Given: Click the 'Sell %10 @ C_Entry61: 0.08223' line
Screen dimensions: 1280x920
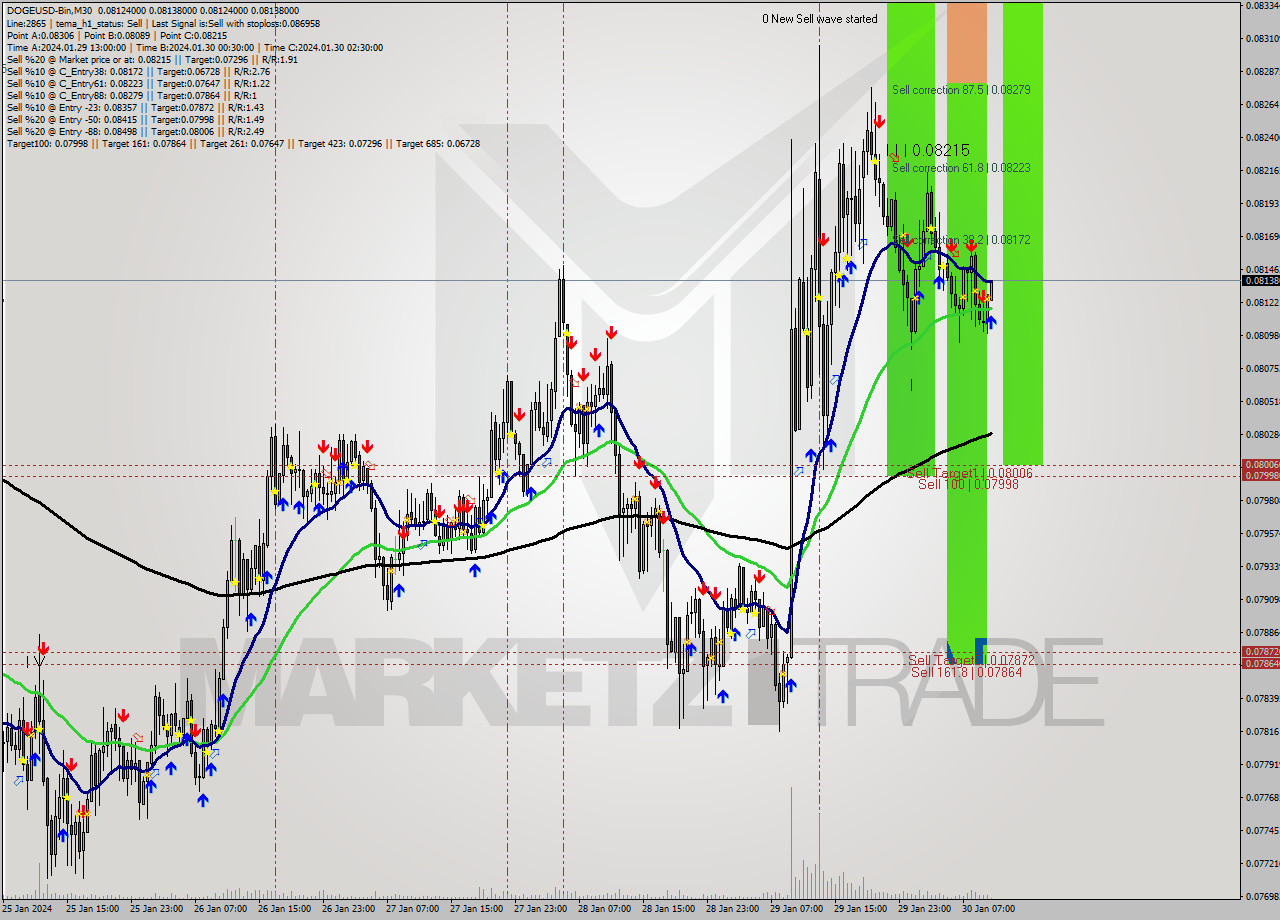Looking at the screenshot, I should pos(138,83).
